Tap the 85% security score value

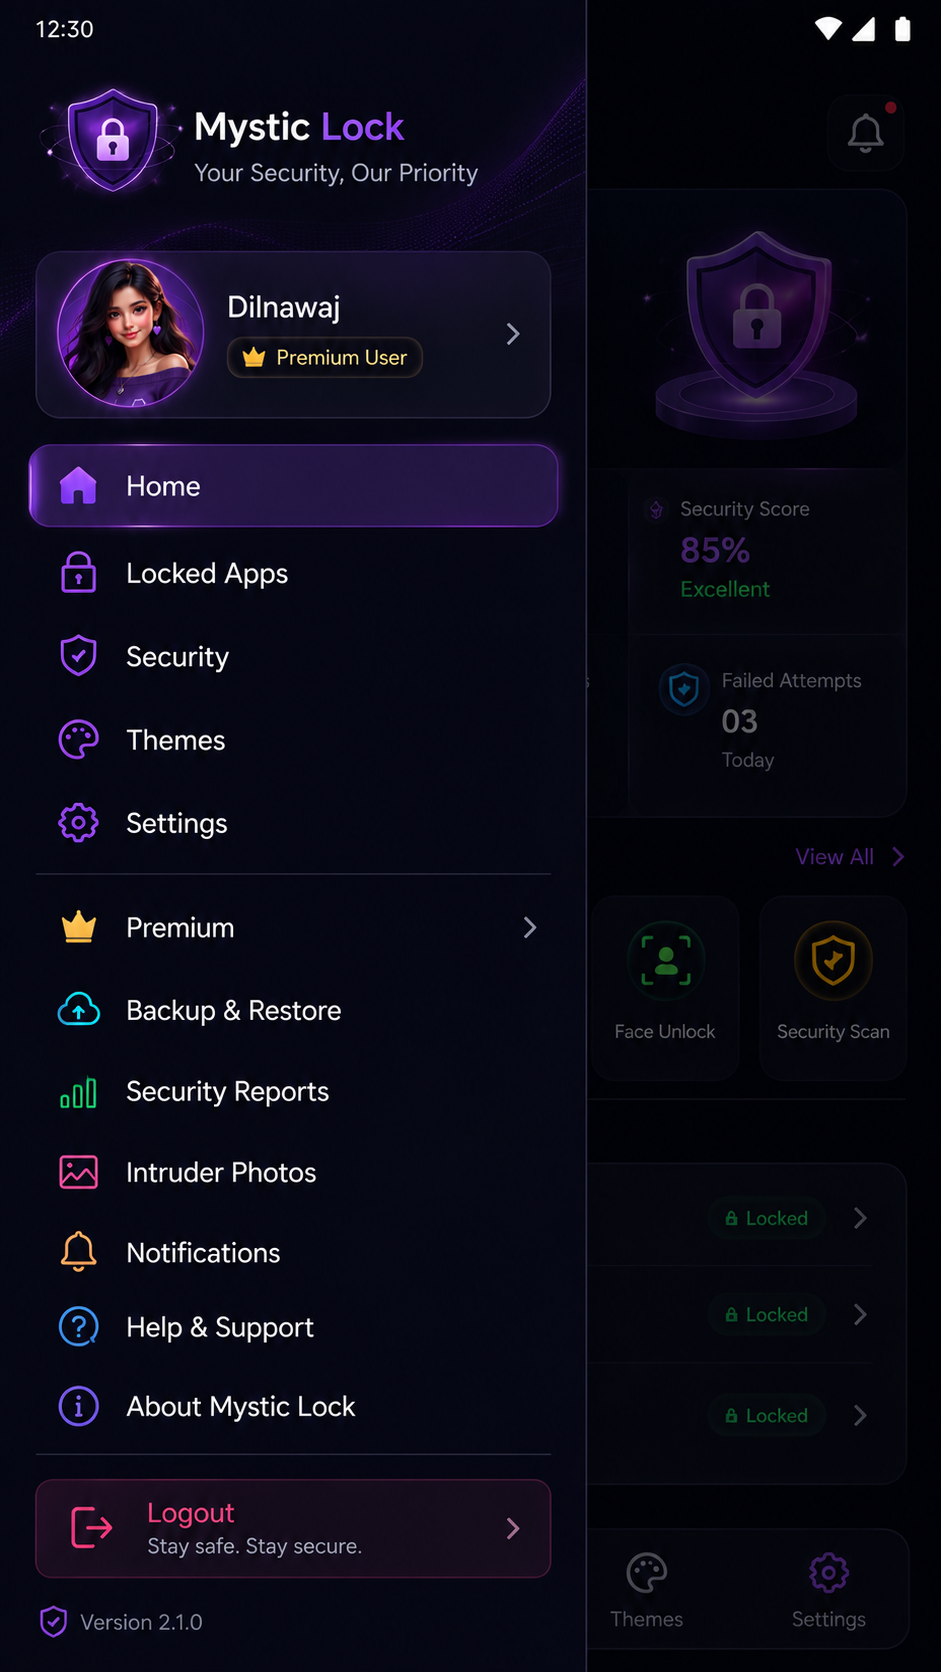click(x=715, y=550)
